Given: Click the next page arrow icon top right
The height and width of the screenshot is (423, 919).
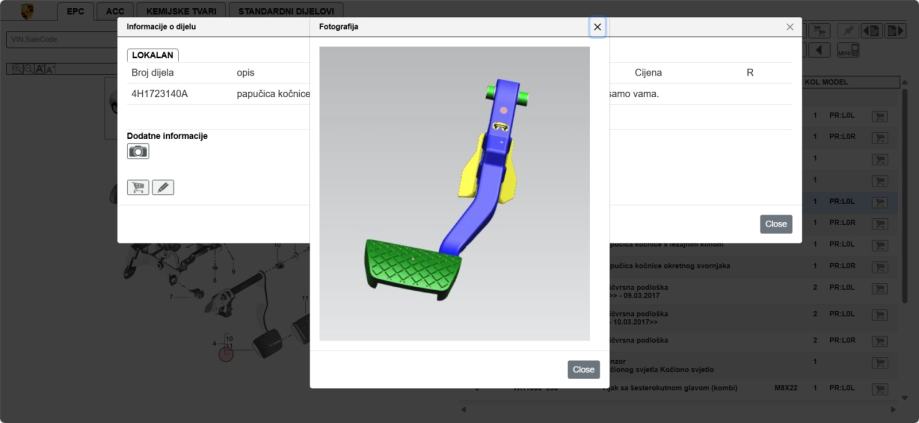Looking at the screenshot, I should [x=895, y=33].
